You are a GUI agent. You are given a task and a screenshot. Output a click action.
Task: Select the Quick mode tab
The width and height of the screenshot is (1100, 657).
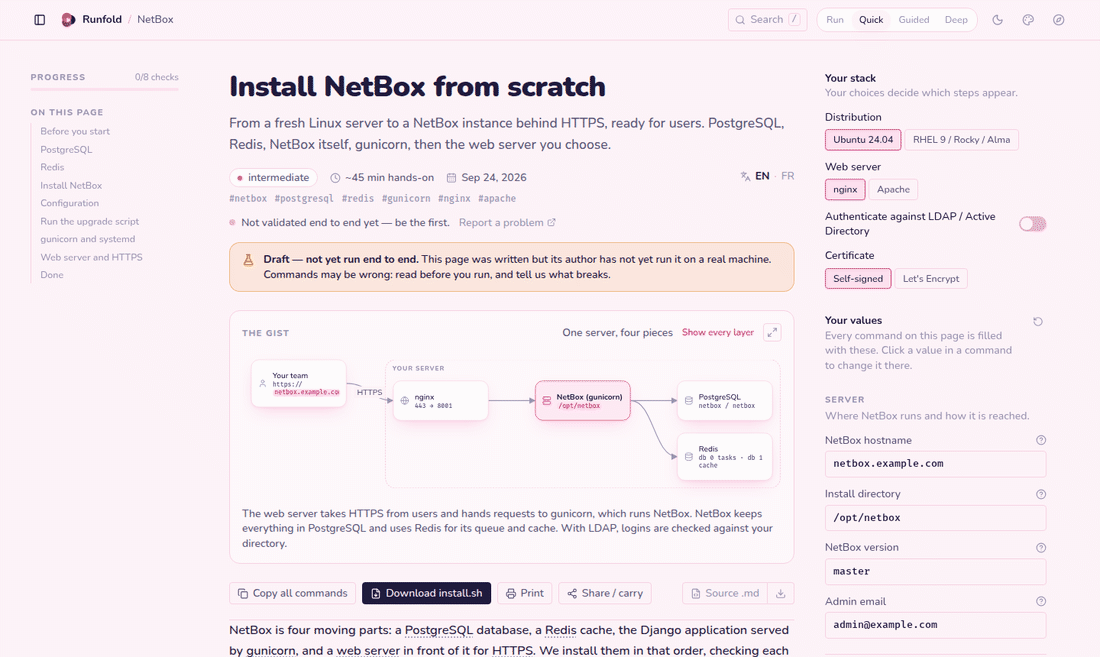click(871, 20)
